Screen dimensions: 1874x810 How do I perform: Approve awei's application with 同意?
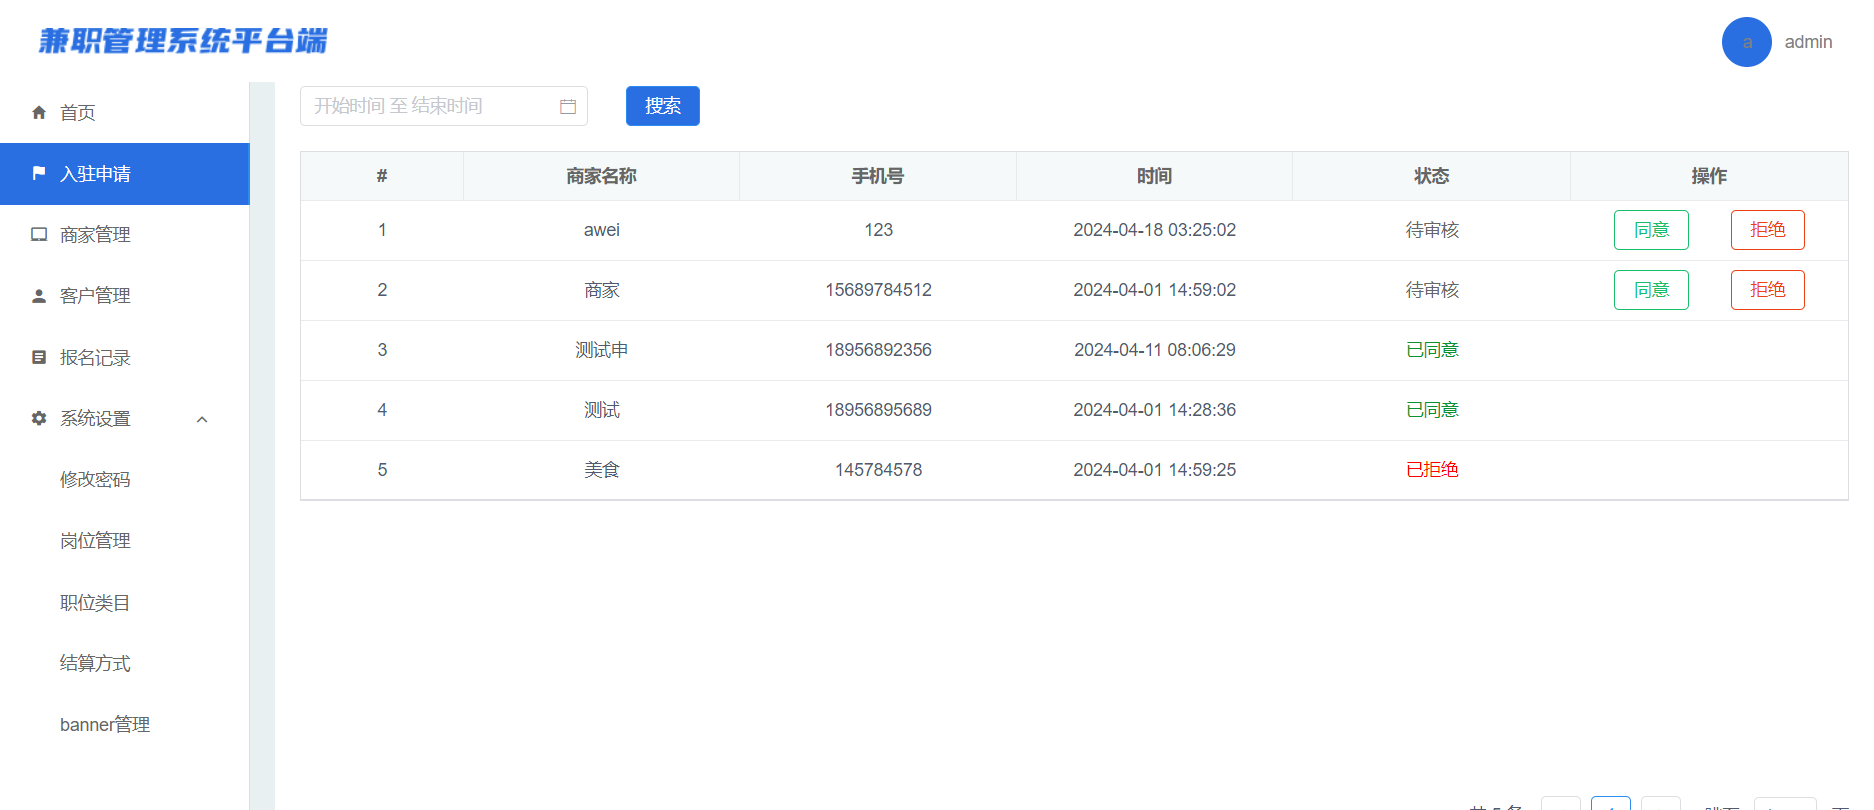coord(1650,230)
